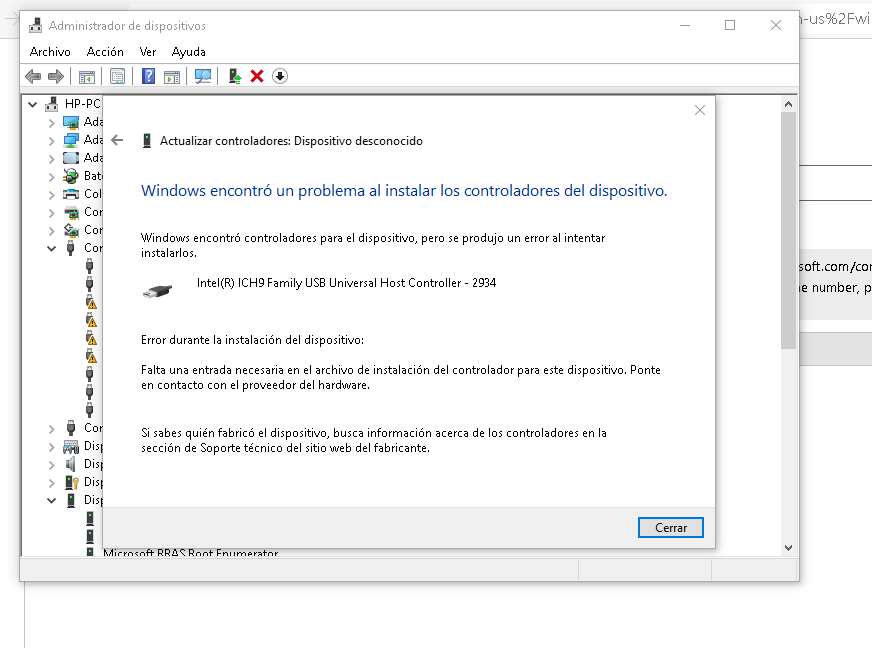This screenshot has height=648, width=872.
Task: Open the Properties toolbar icon
Action: pos(117,76)
